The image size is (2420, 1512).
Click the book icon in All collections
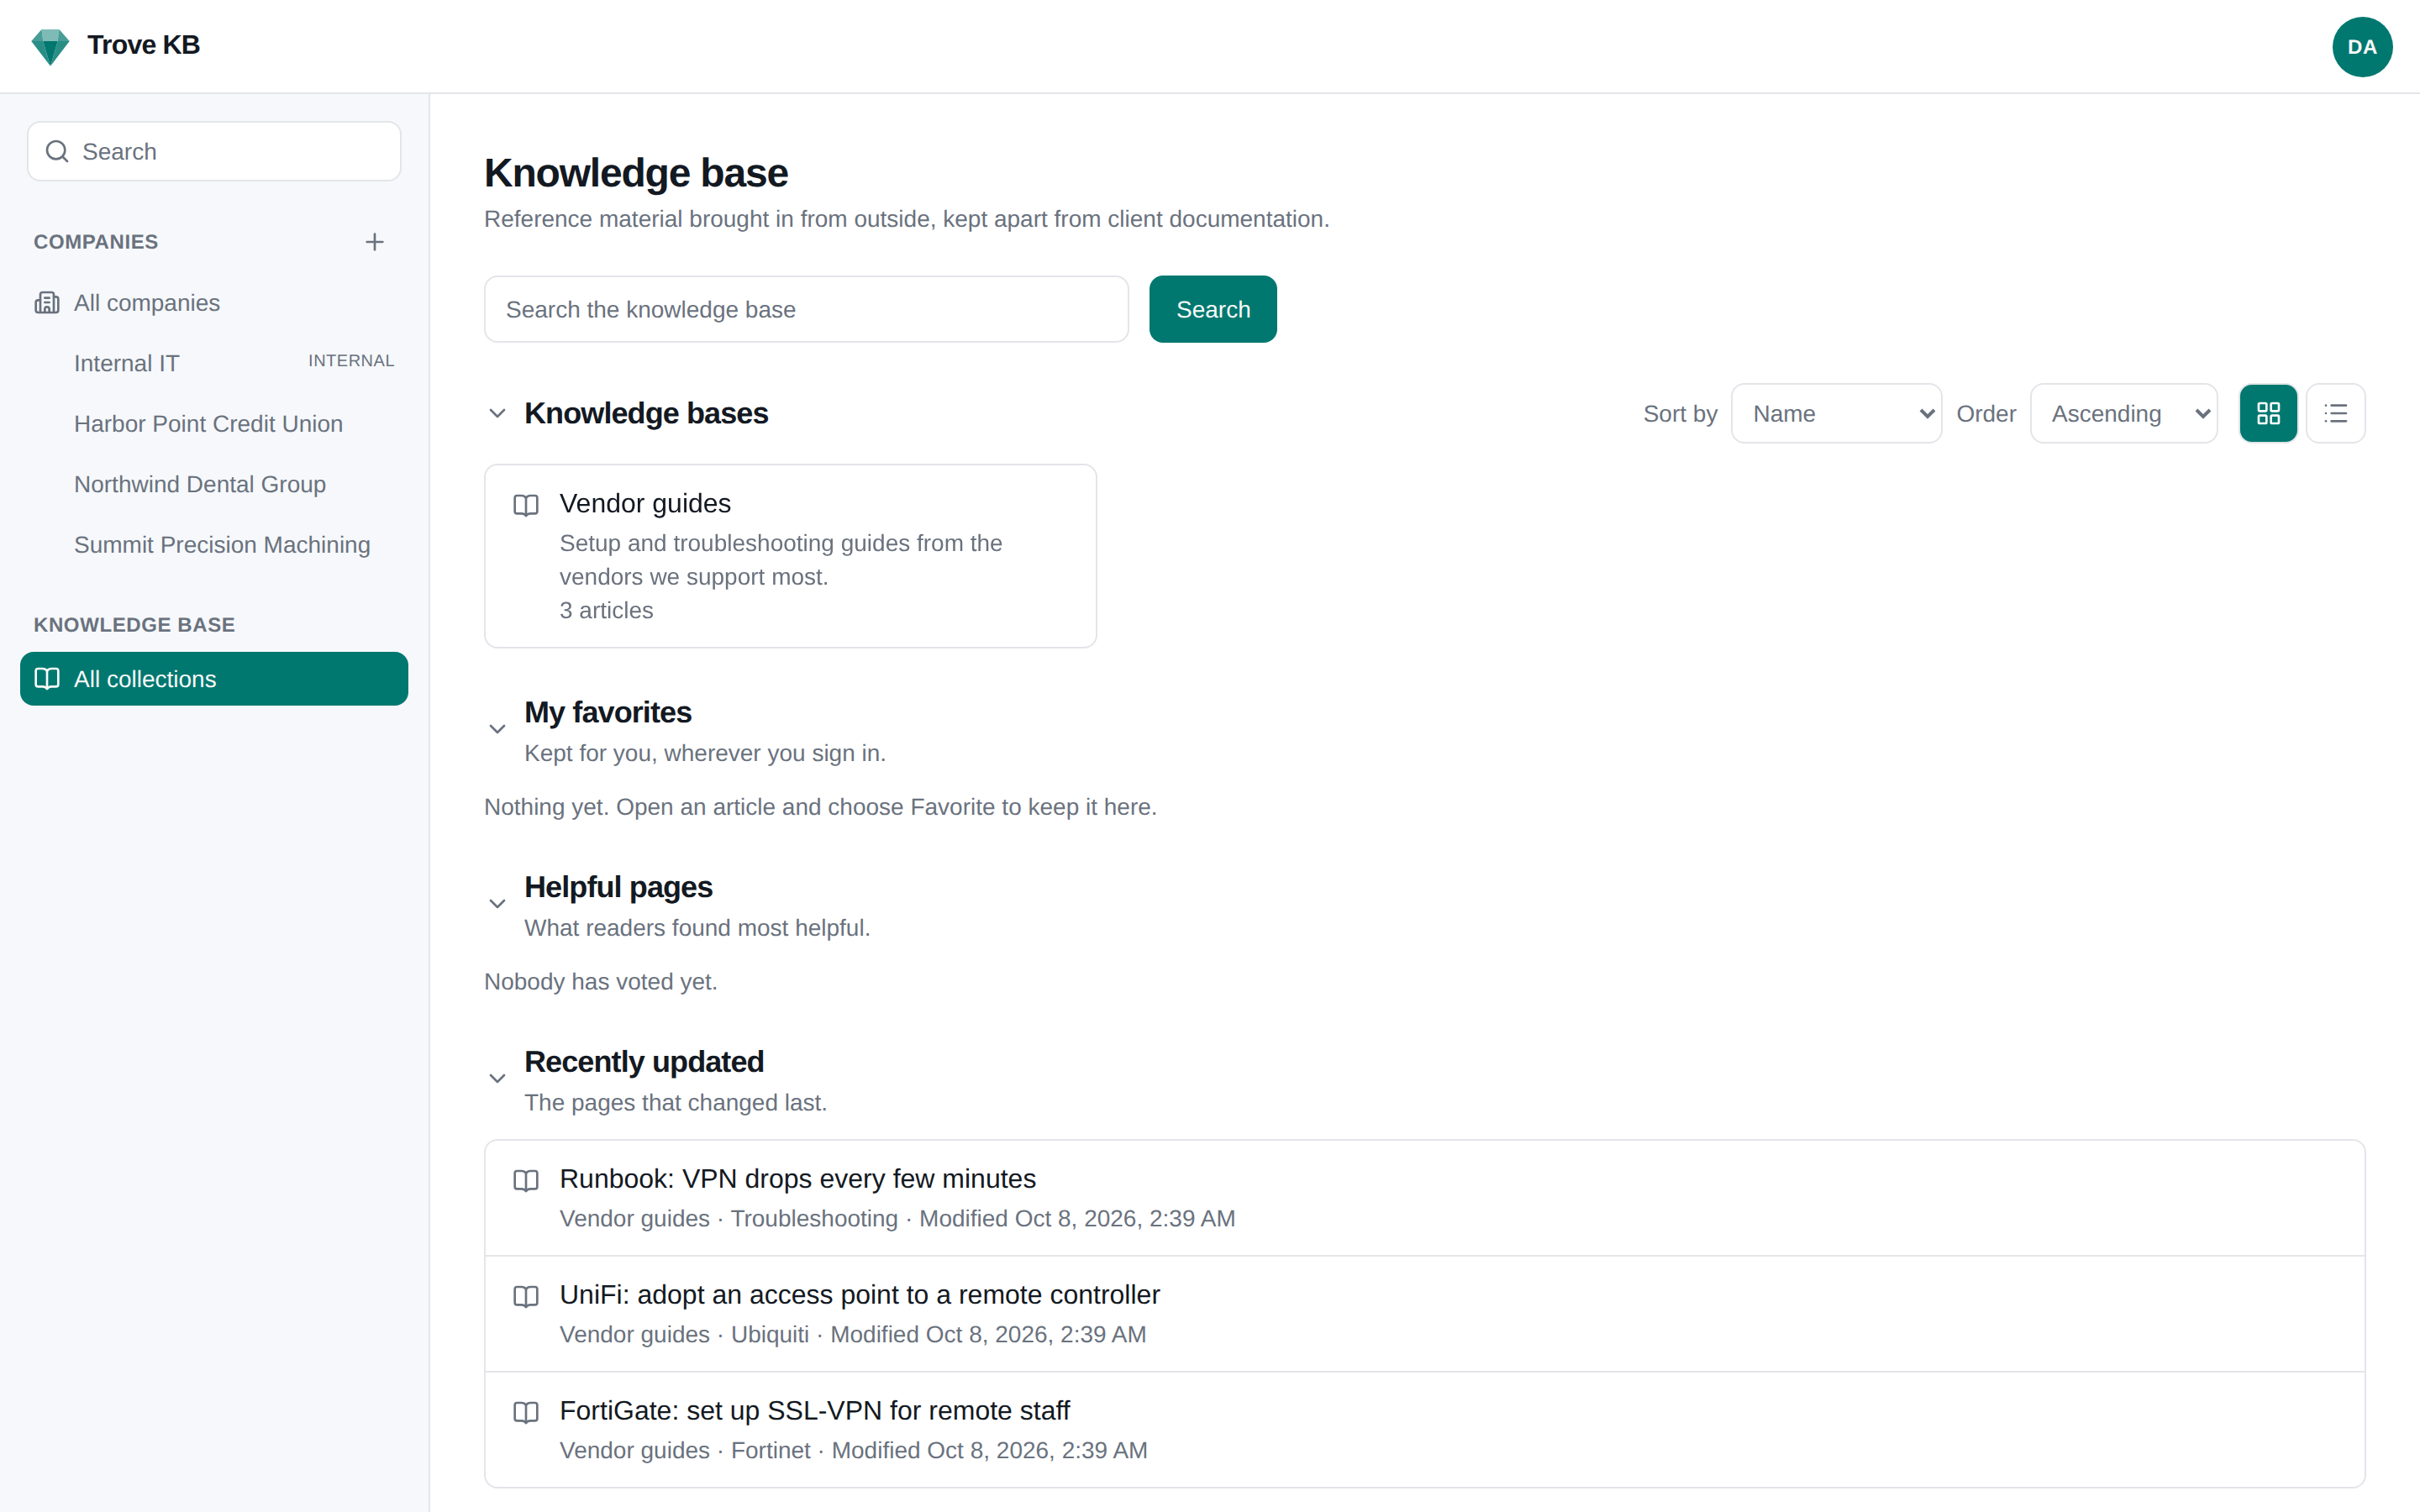pos(47,679)
